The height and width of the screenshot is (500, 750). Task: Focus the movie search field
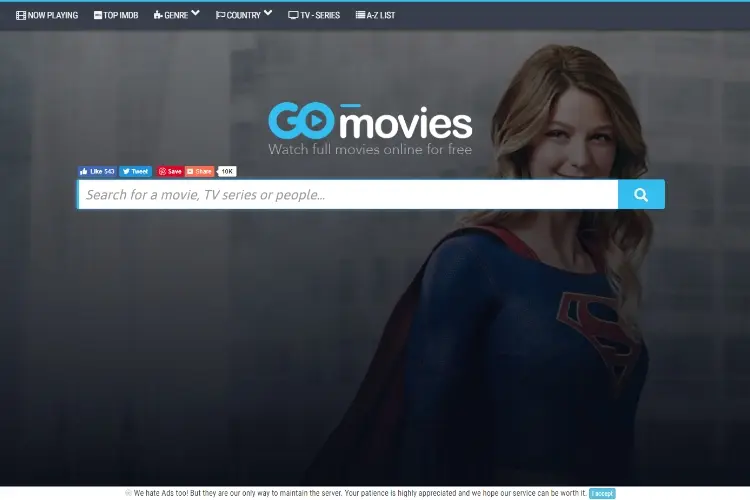[x=348, y=194]
